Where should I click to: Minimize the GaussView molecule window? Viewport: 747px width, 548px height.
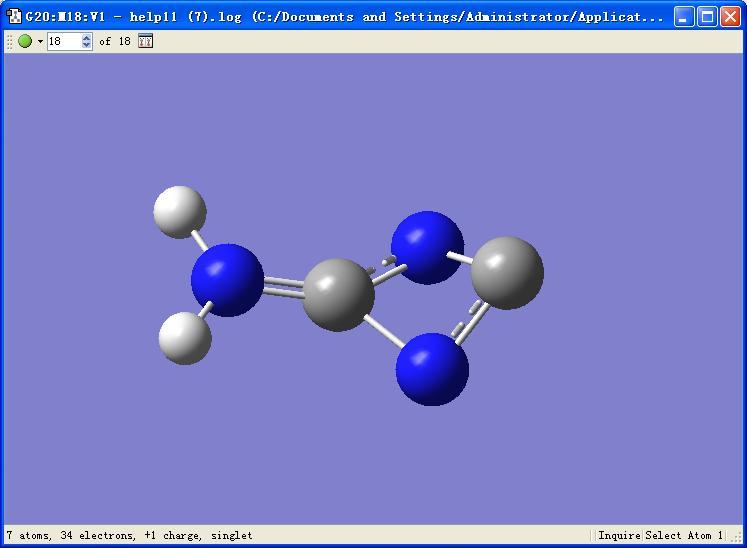(684, 17)
